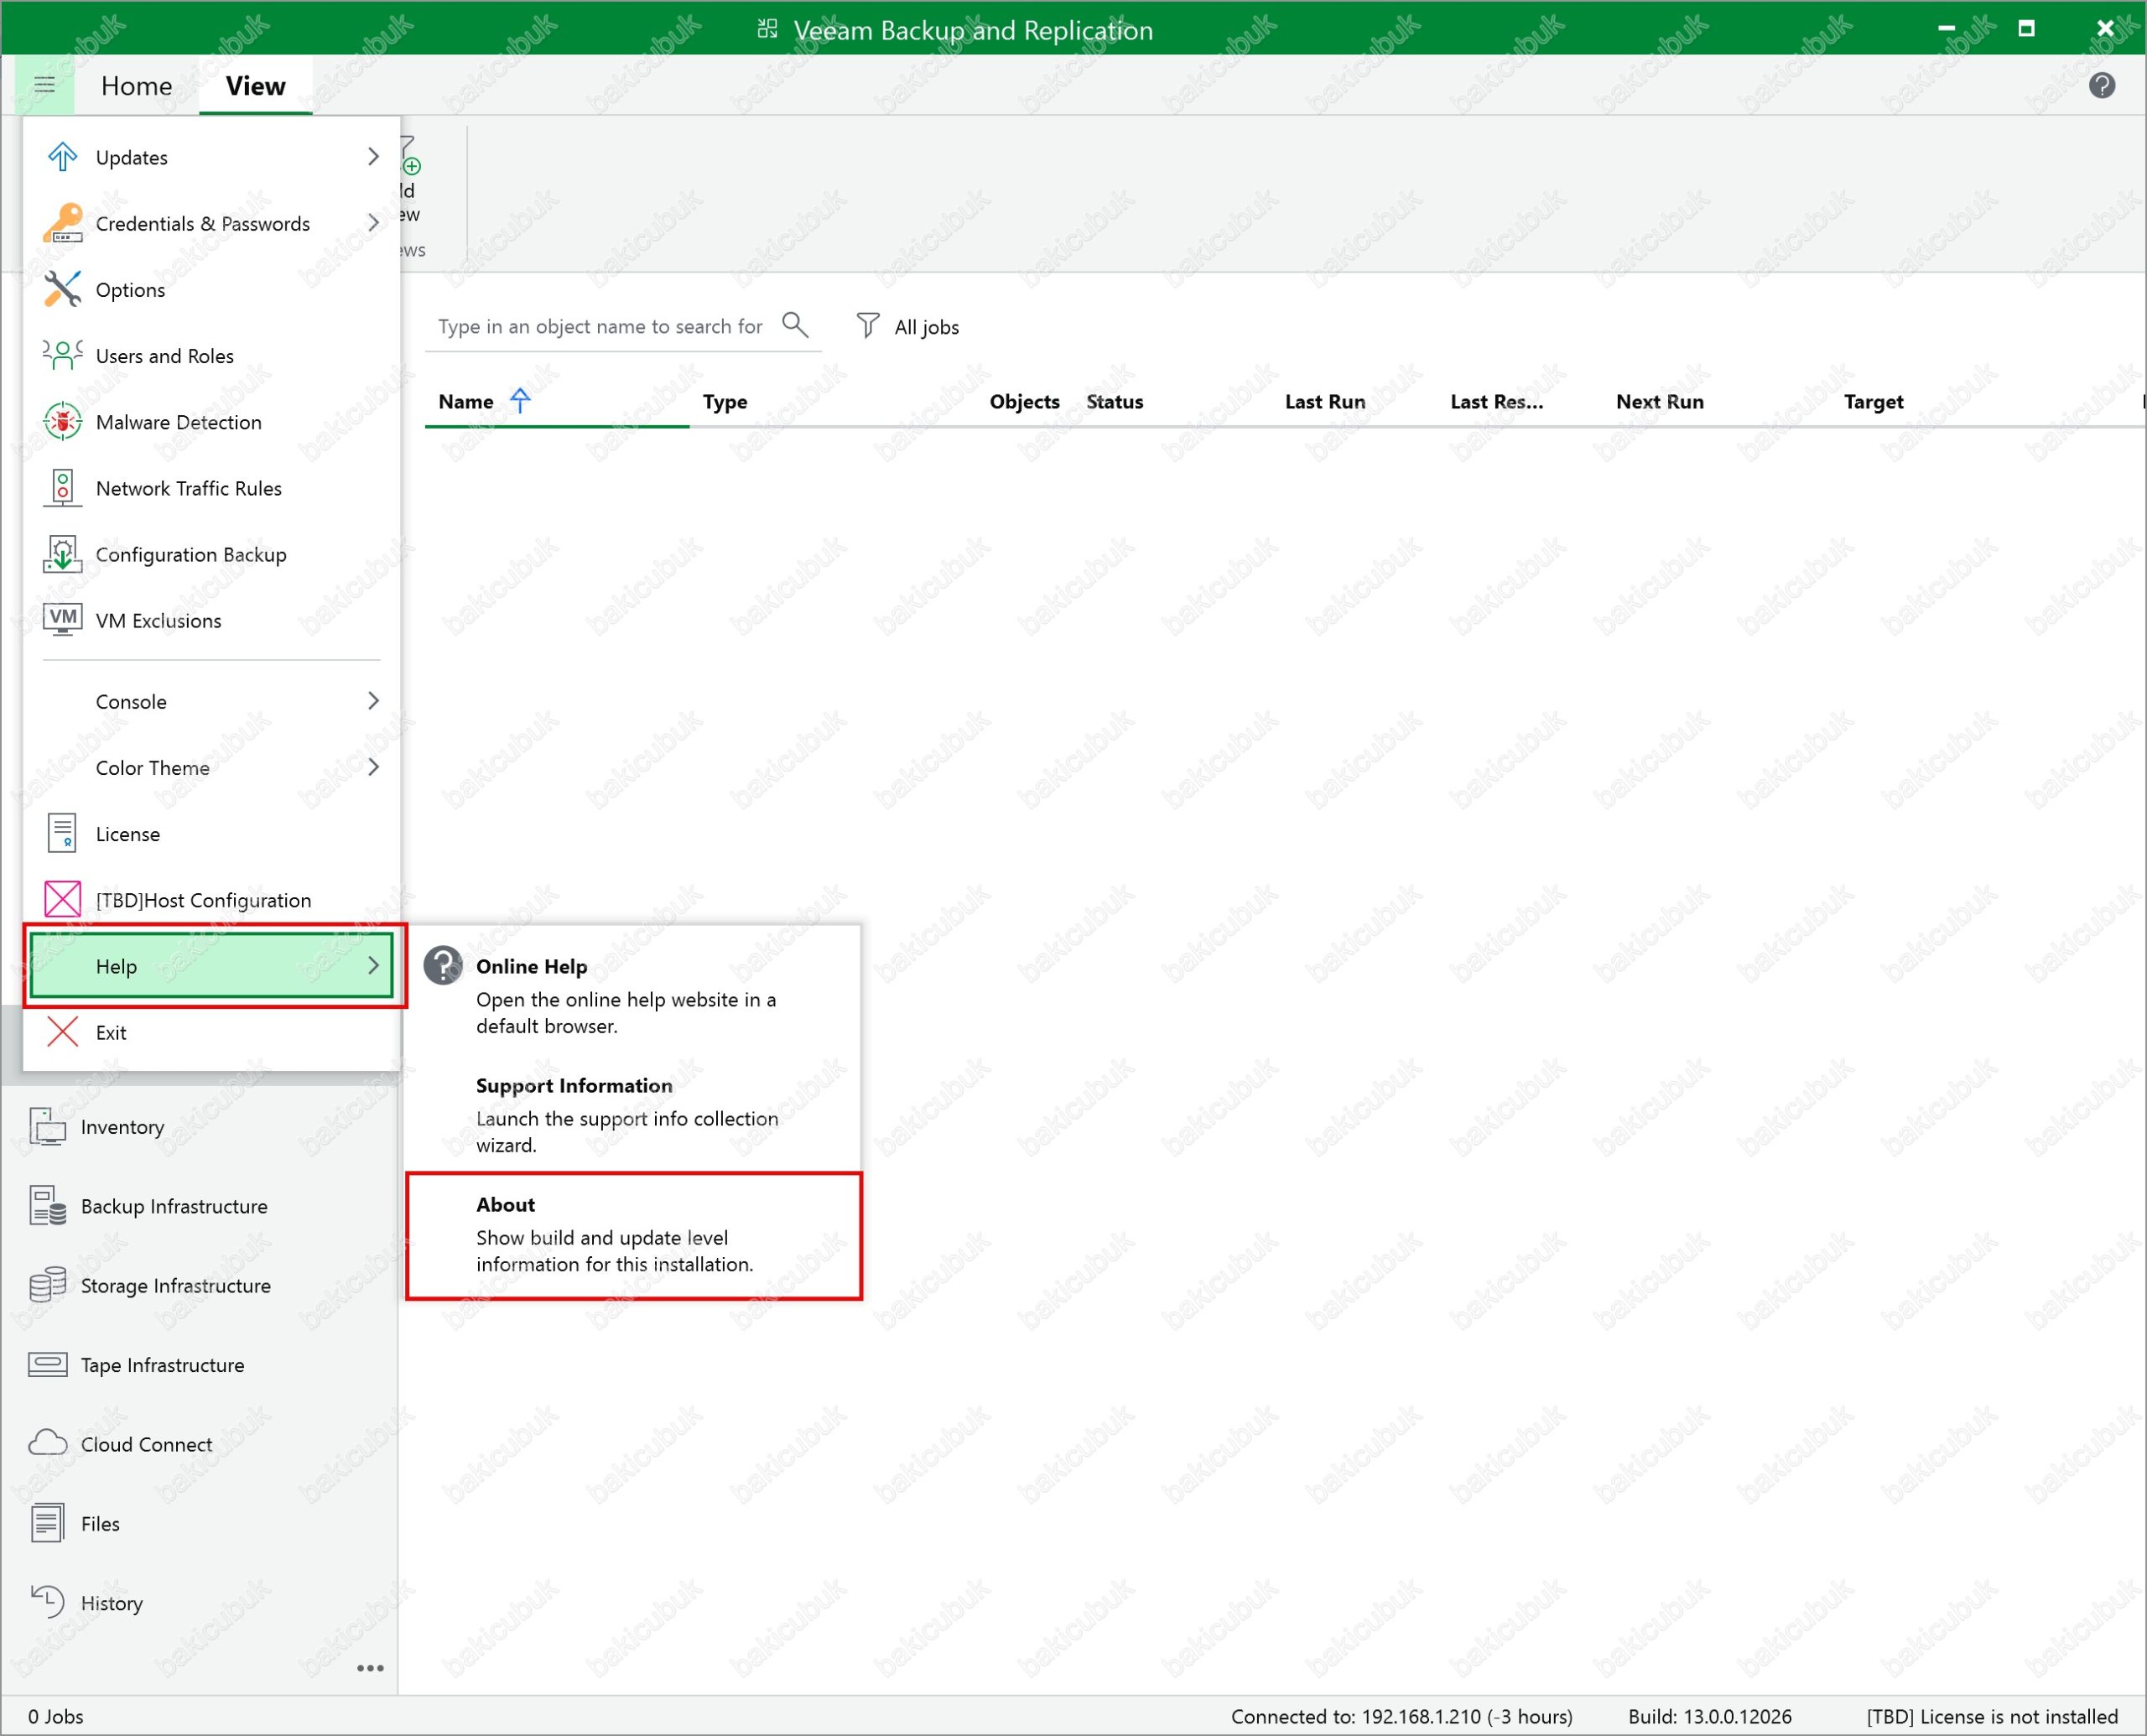The width and height of the screenshot is (2147, 1736).
Task: Click the Files sidebar icon
Action: (47, 1523)
